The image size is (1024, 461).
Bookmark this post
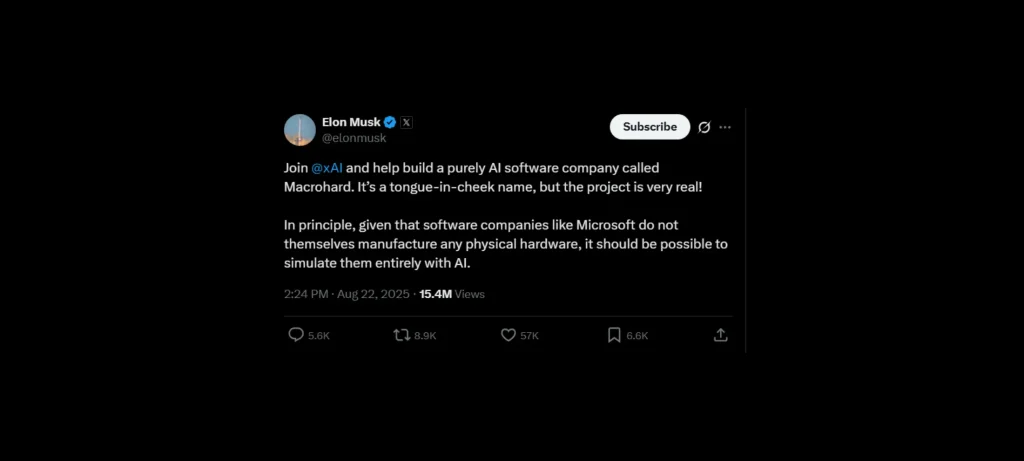click(614, 335)
